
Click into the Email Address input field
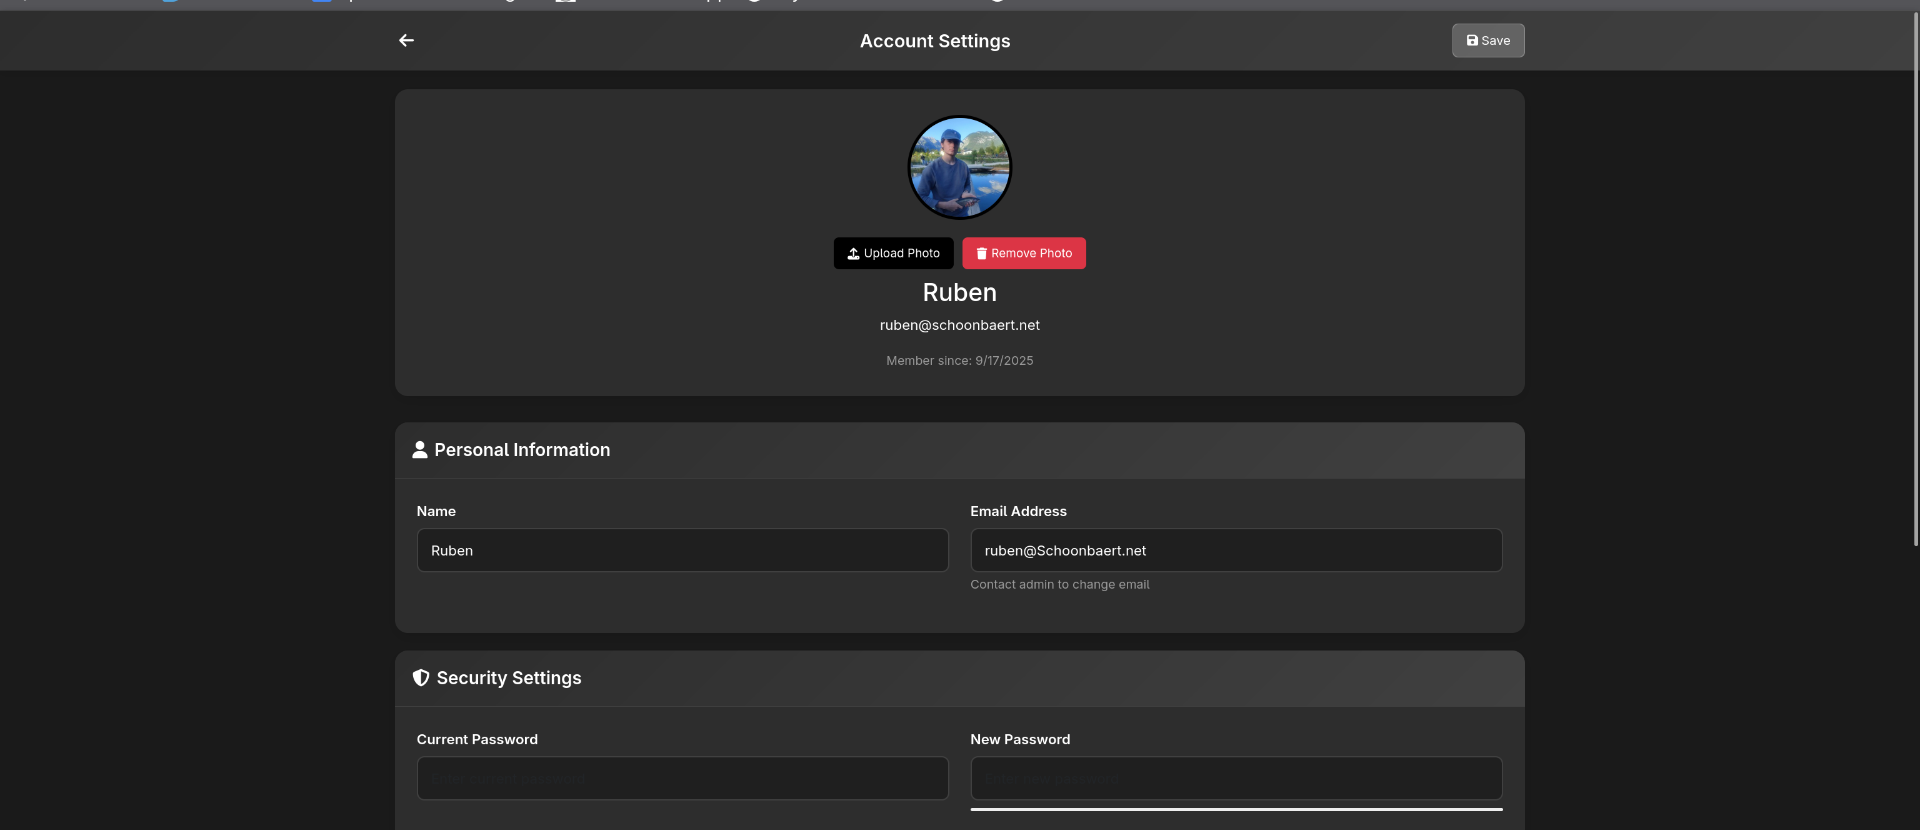point(1235,551)
